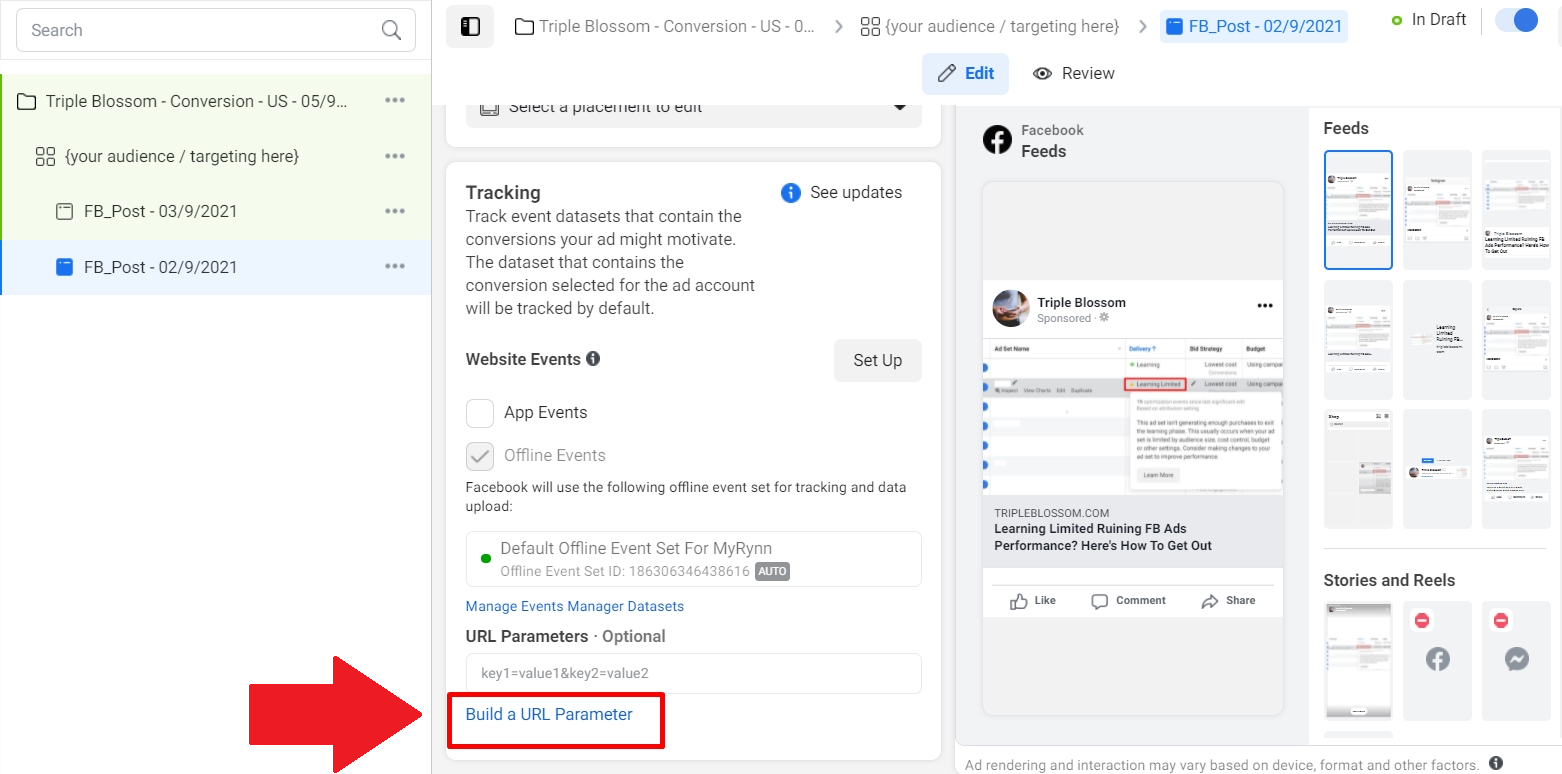
Task: Select FB_Post - 02/9/2021 breadcrumb
Action: click(1254, 27)
